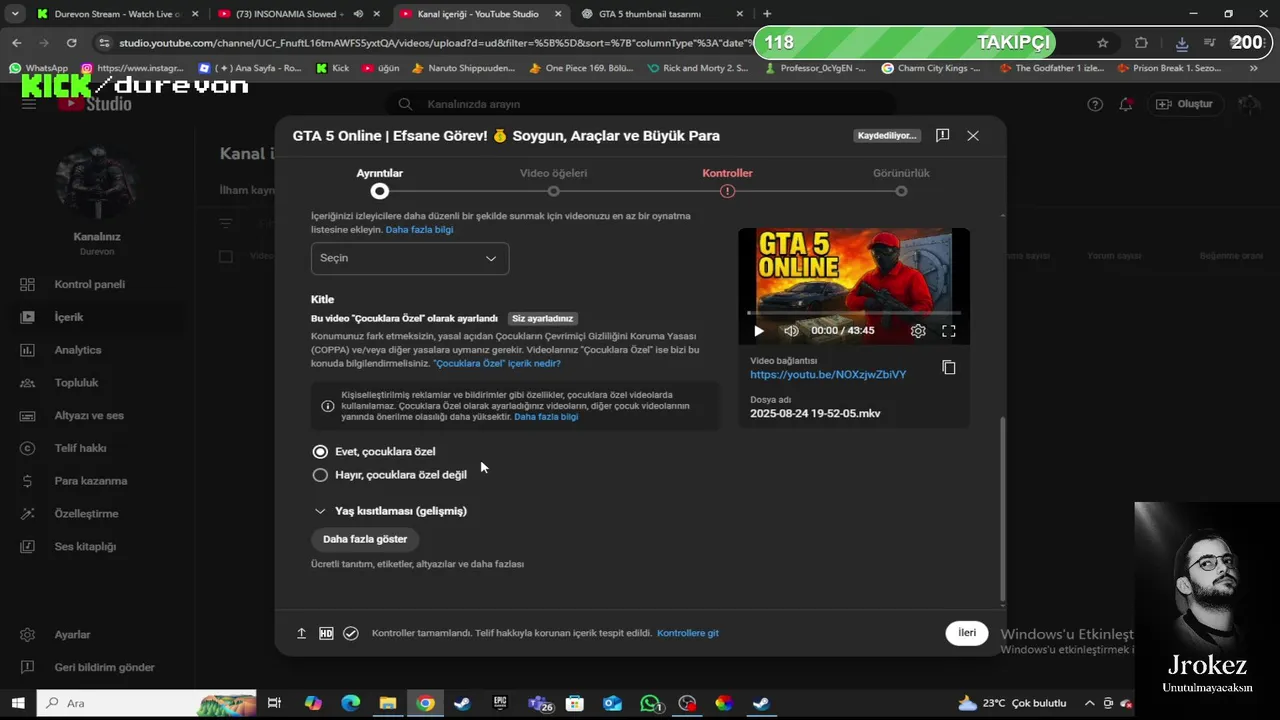Screen dimensions: 1280x720
Task: Go back in browser
Action: (17, 43)
